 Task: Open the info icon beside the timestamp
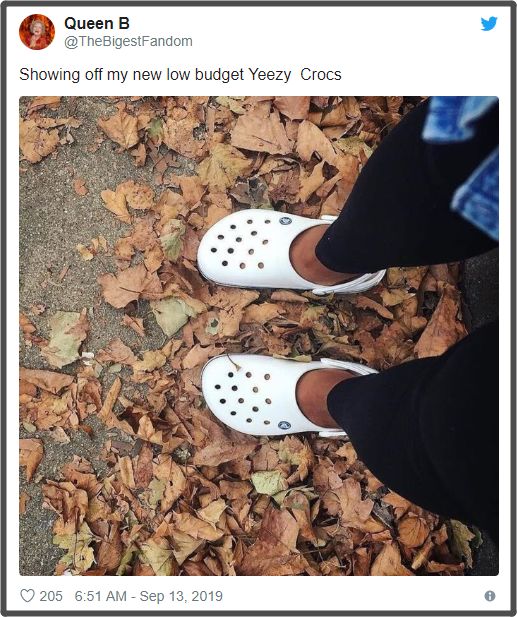tap(489, 596)
